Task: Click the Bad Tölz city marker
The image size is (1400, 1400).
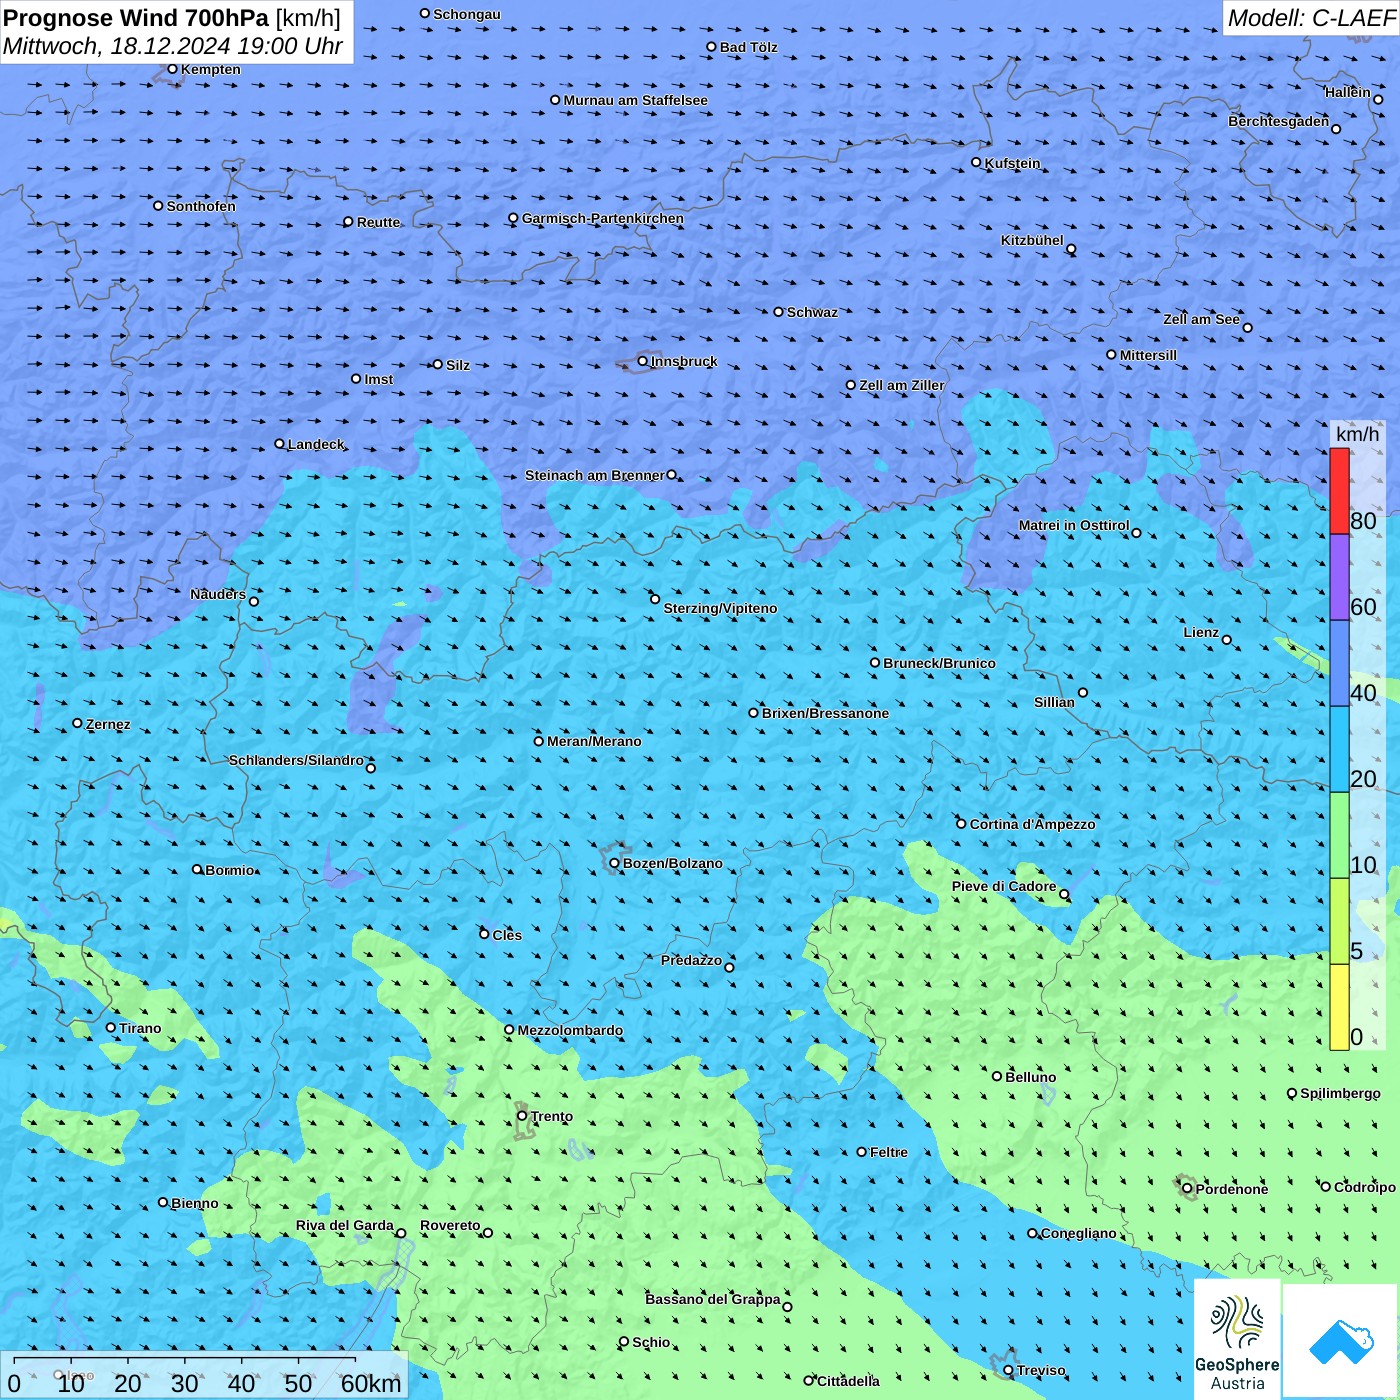Action: (712, 47)
